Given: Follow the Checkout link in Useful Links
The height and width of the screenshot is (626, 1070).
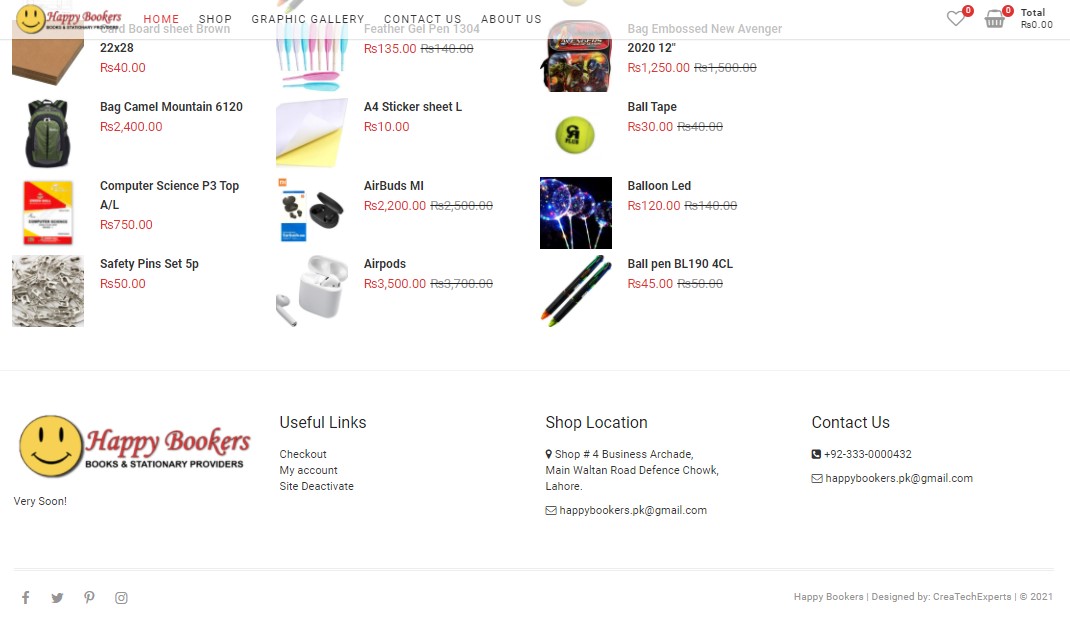Looking at the screenshot, I should [303, 454].
